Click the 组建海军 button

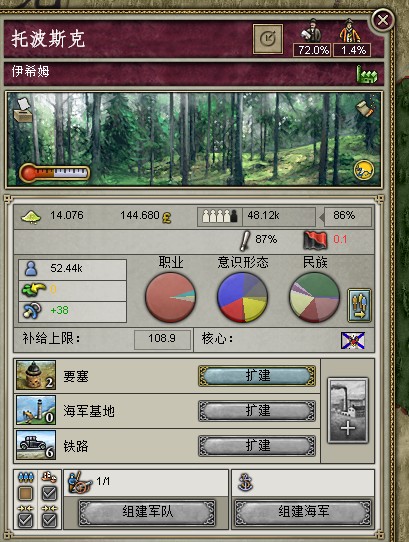coord(303,512)
